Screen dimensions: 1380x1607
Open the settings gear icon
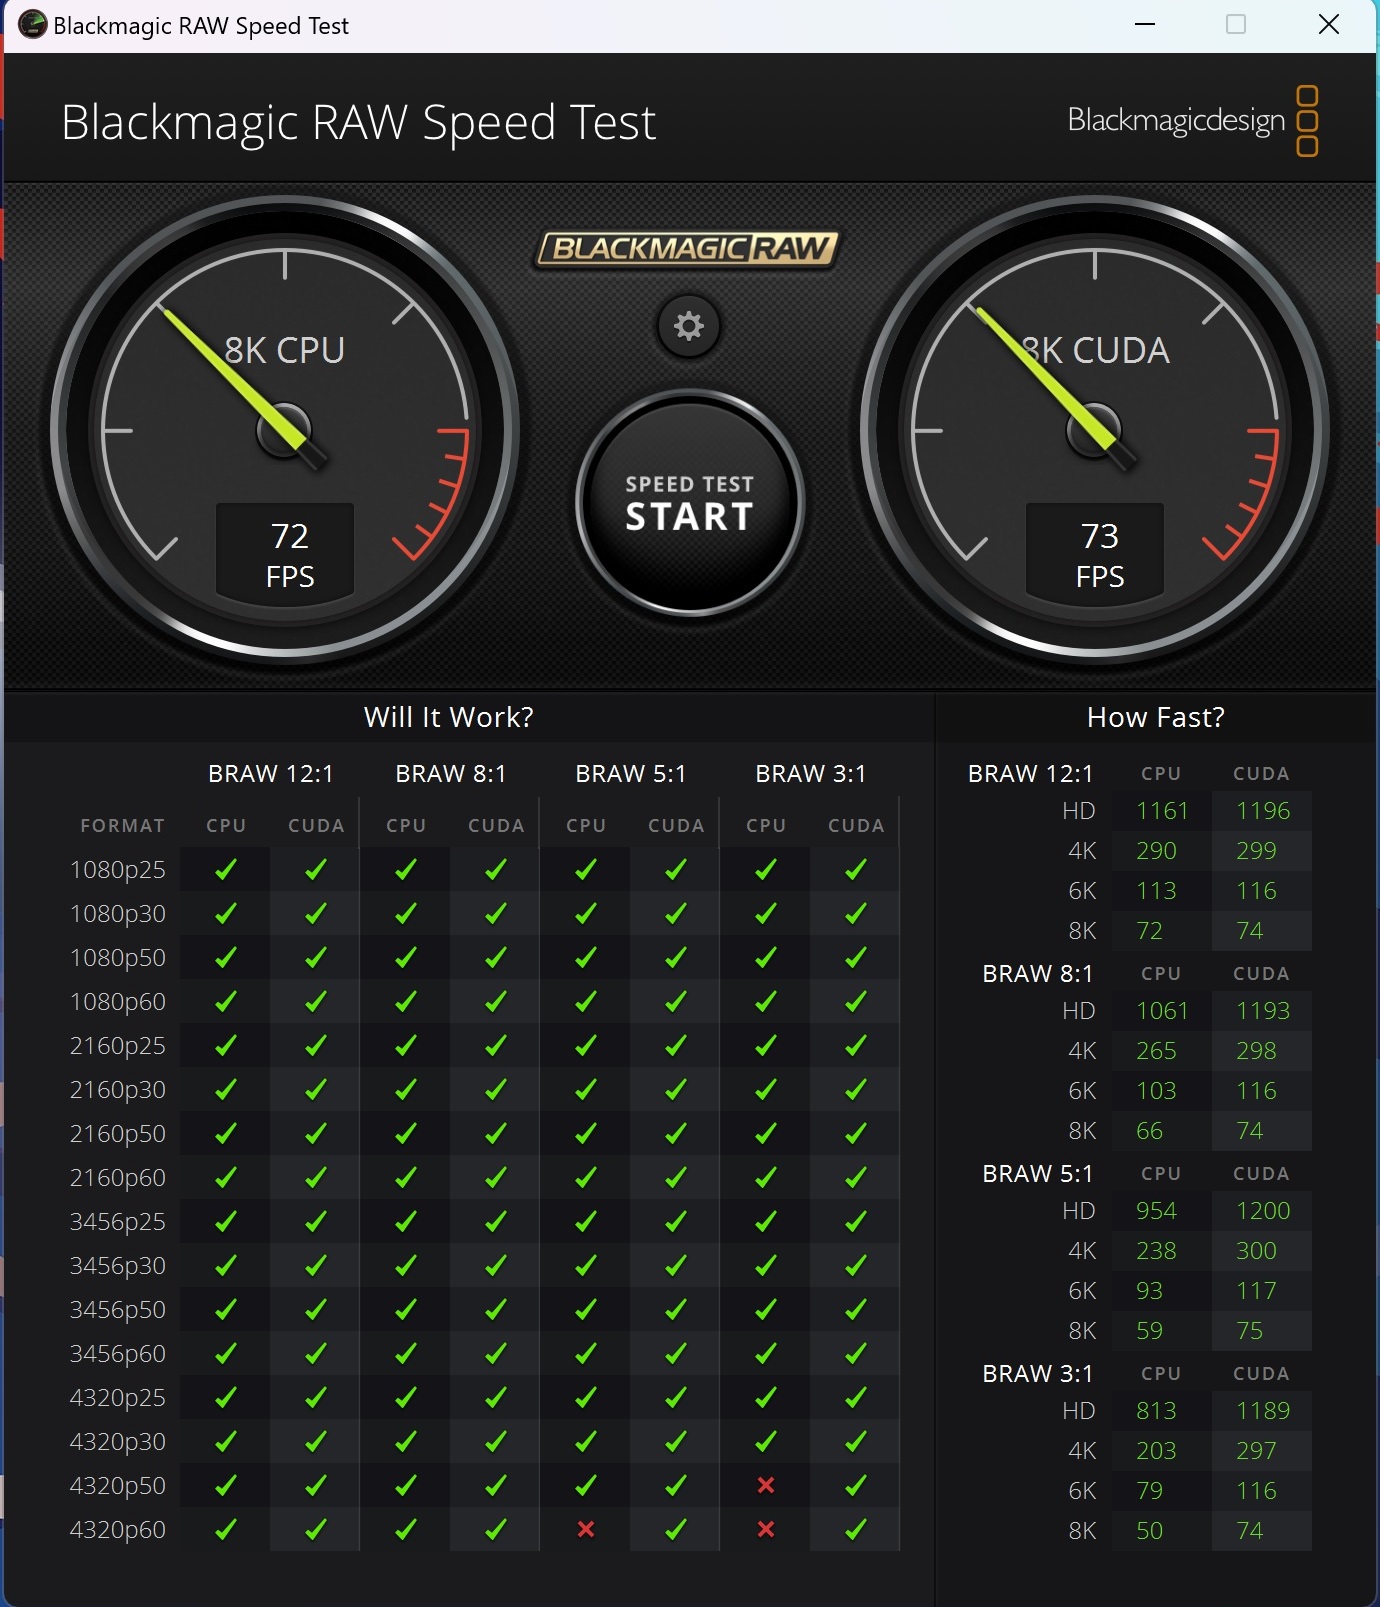pyautogui.click(x=688, y=326)
